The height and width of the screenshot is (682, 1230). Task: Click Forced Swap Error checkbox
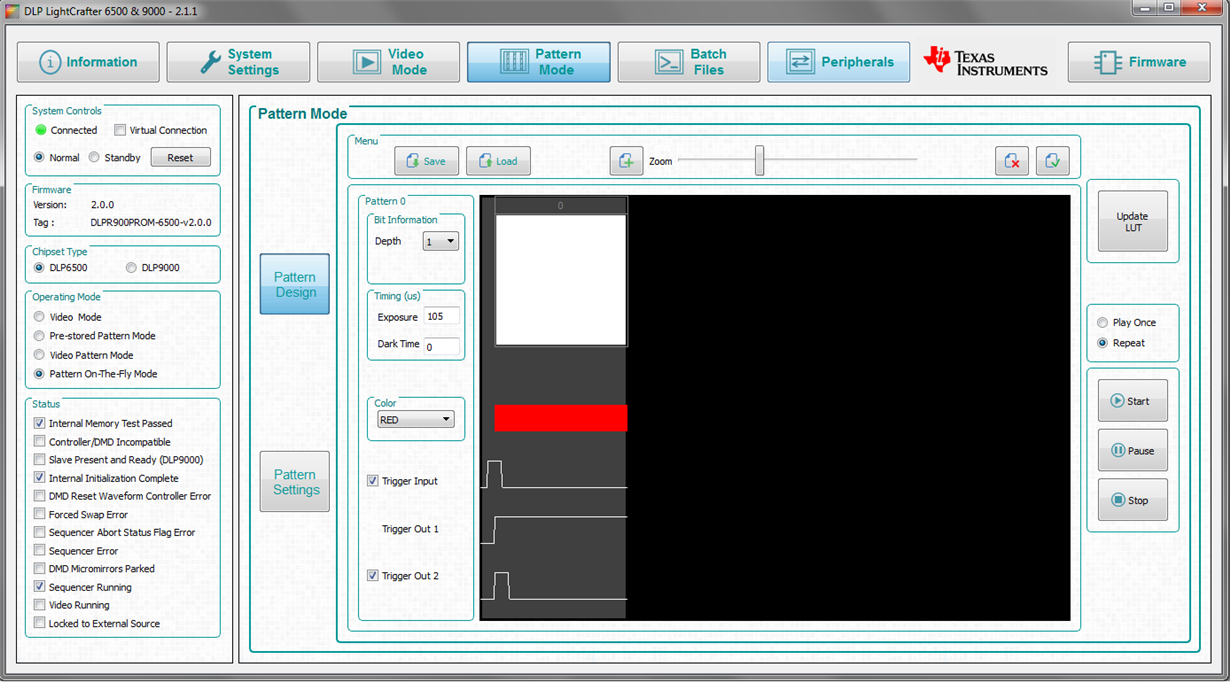click(x=40, y=514)
